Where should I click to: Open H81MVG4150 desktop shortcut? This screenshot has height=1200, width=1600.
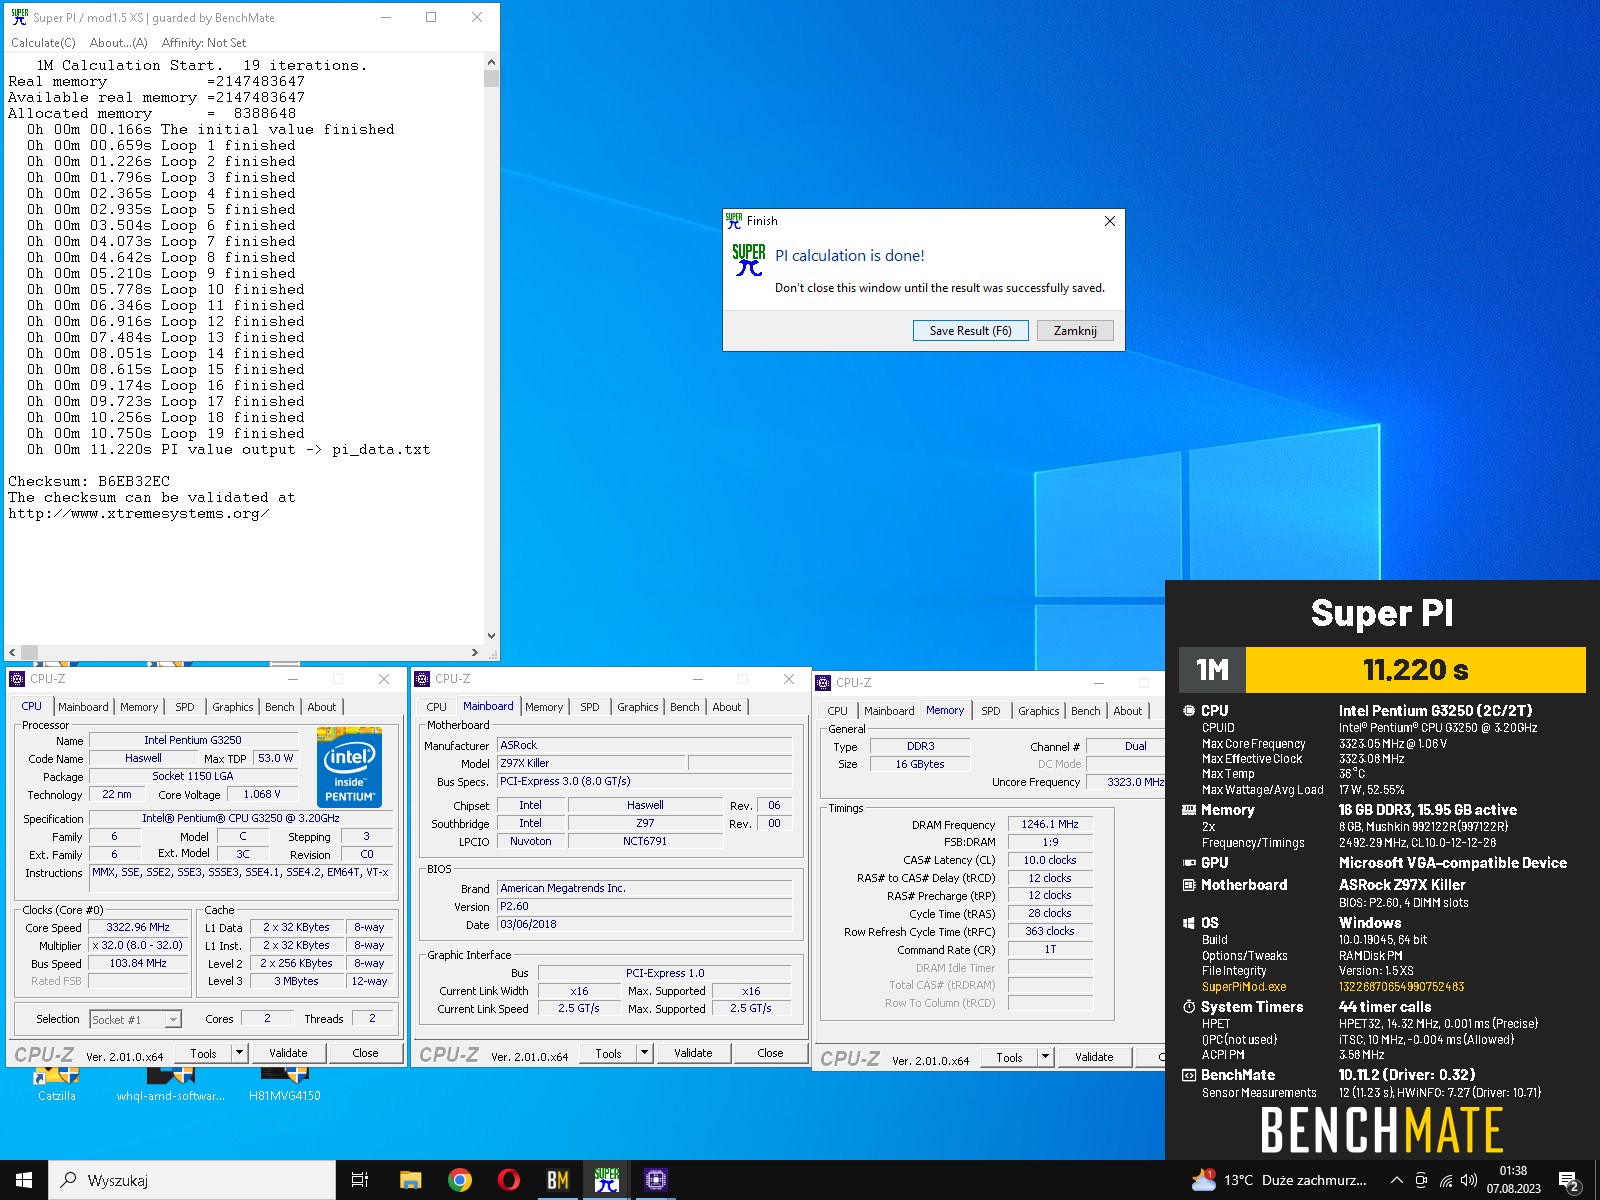(285, 1084)
